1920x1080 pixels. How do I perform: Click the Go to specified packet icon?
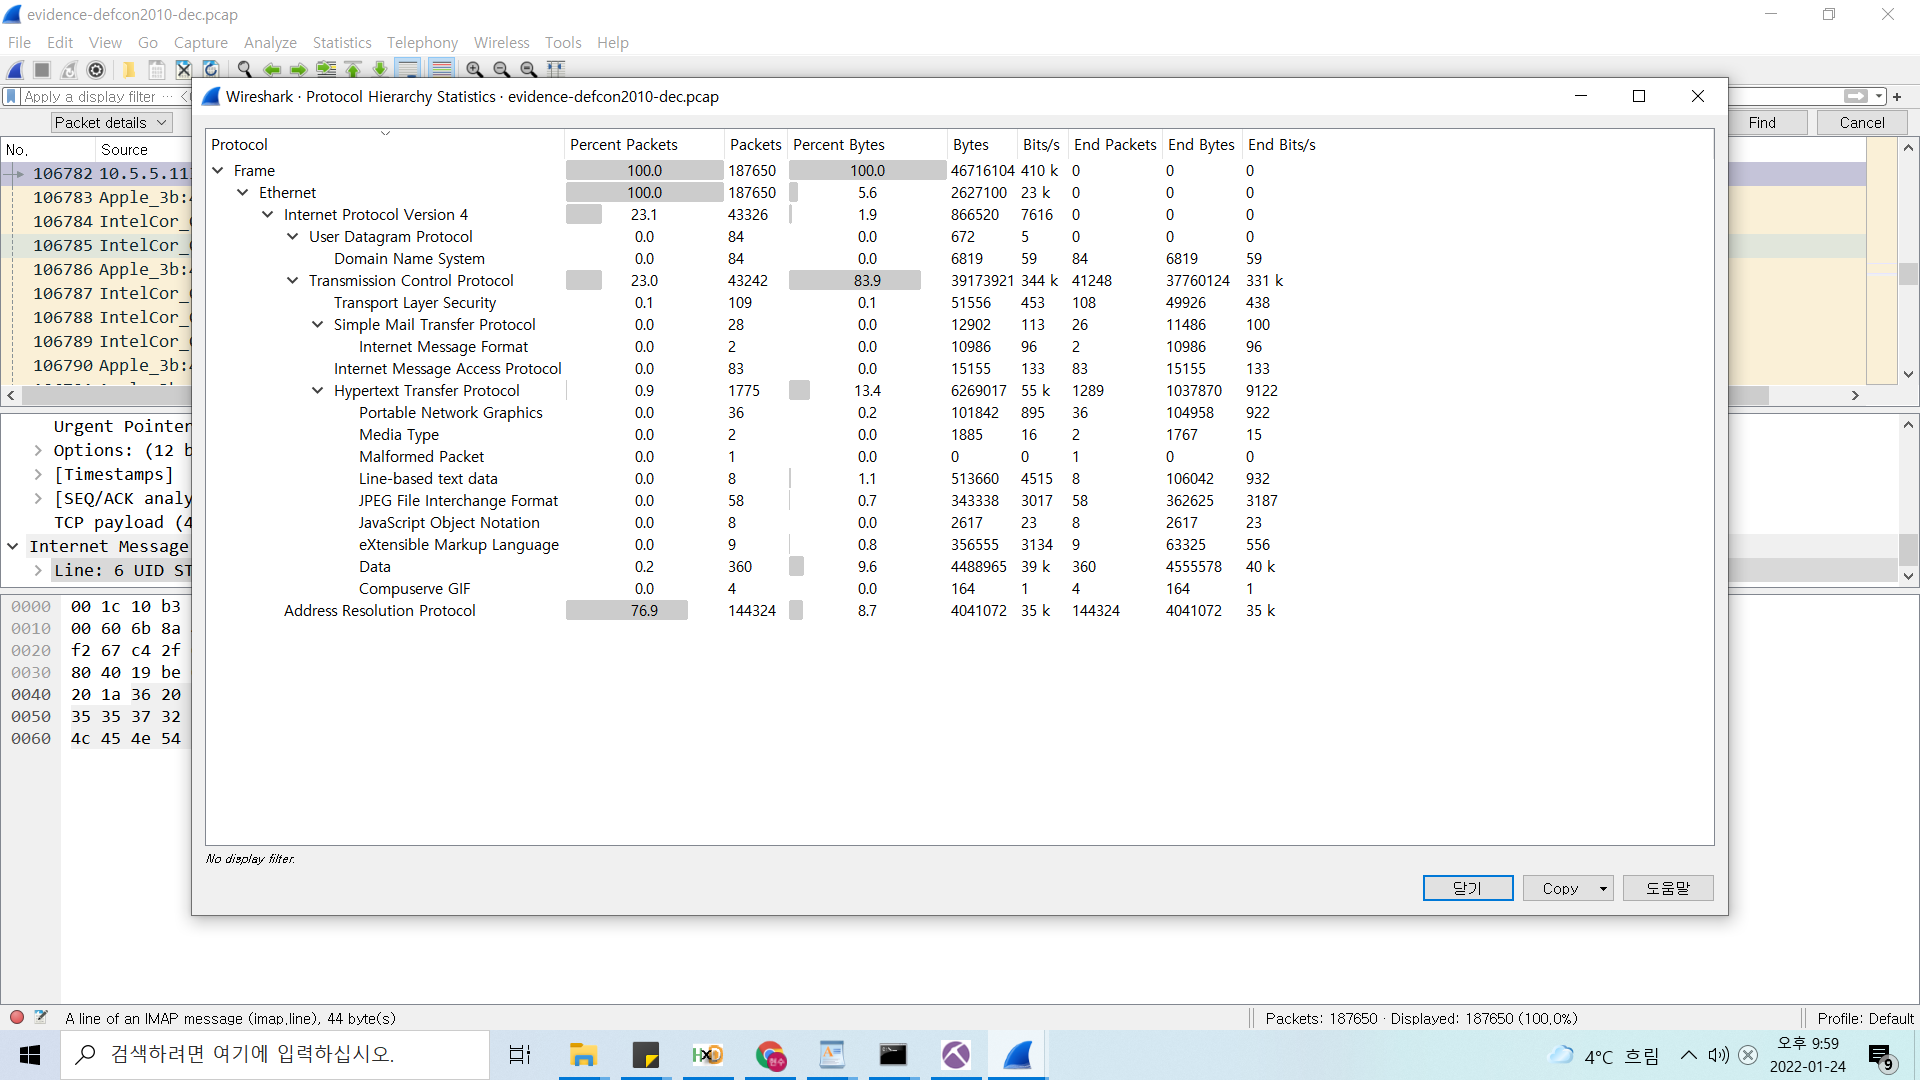[x=326, y=69]
